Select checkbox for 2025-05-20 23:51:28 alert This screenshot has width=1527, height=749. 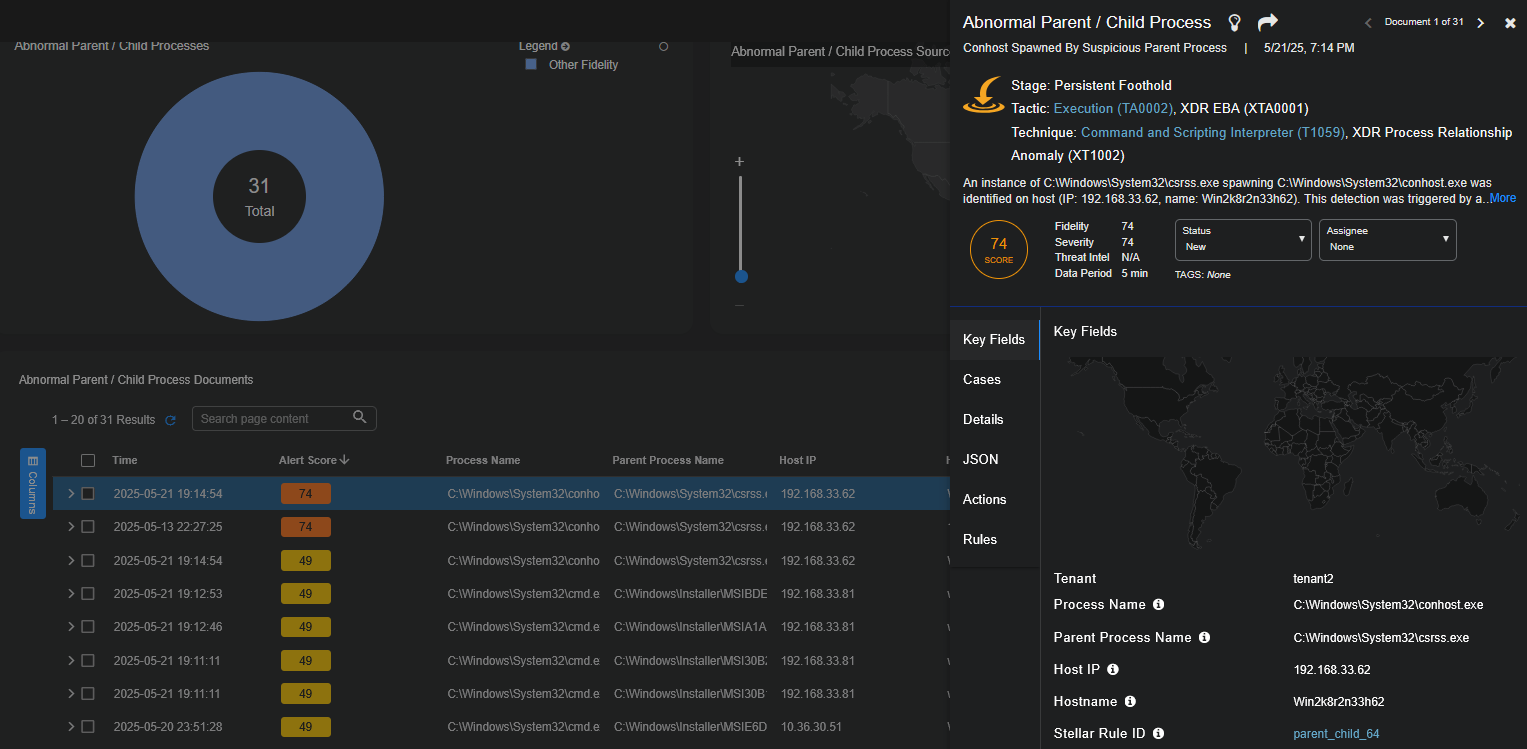[88, 727]
